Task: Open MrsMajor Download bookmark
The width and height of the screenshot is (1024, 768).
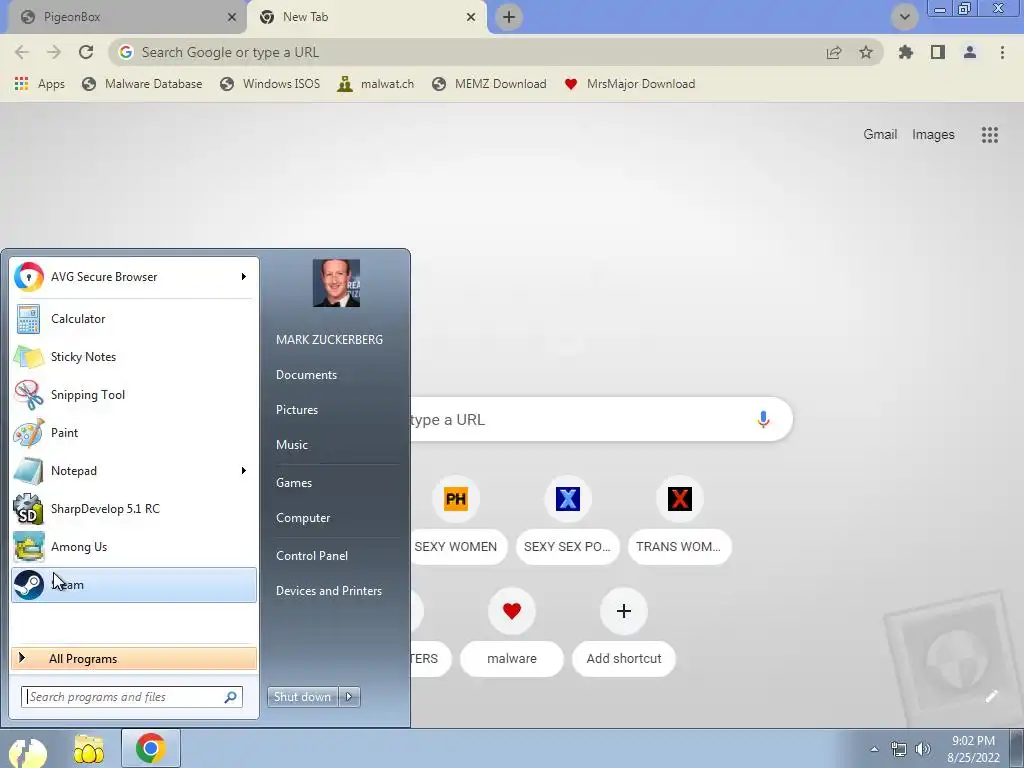Action: [x=630, y=84]
